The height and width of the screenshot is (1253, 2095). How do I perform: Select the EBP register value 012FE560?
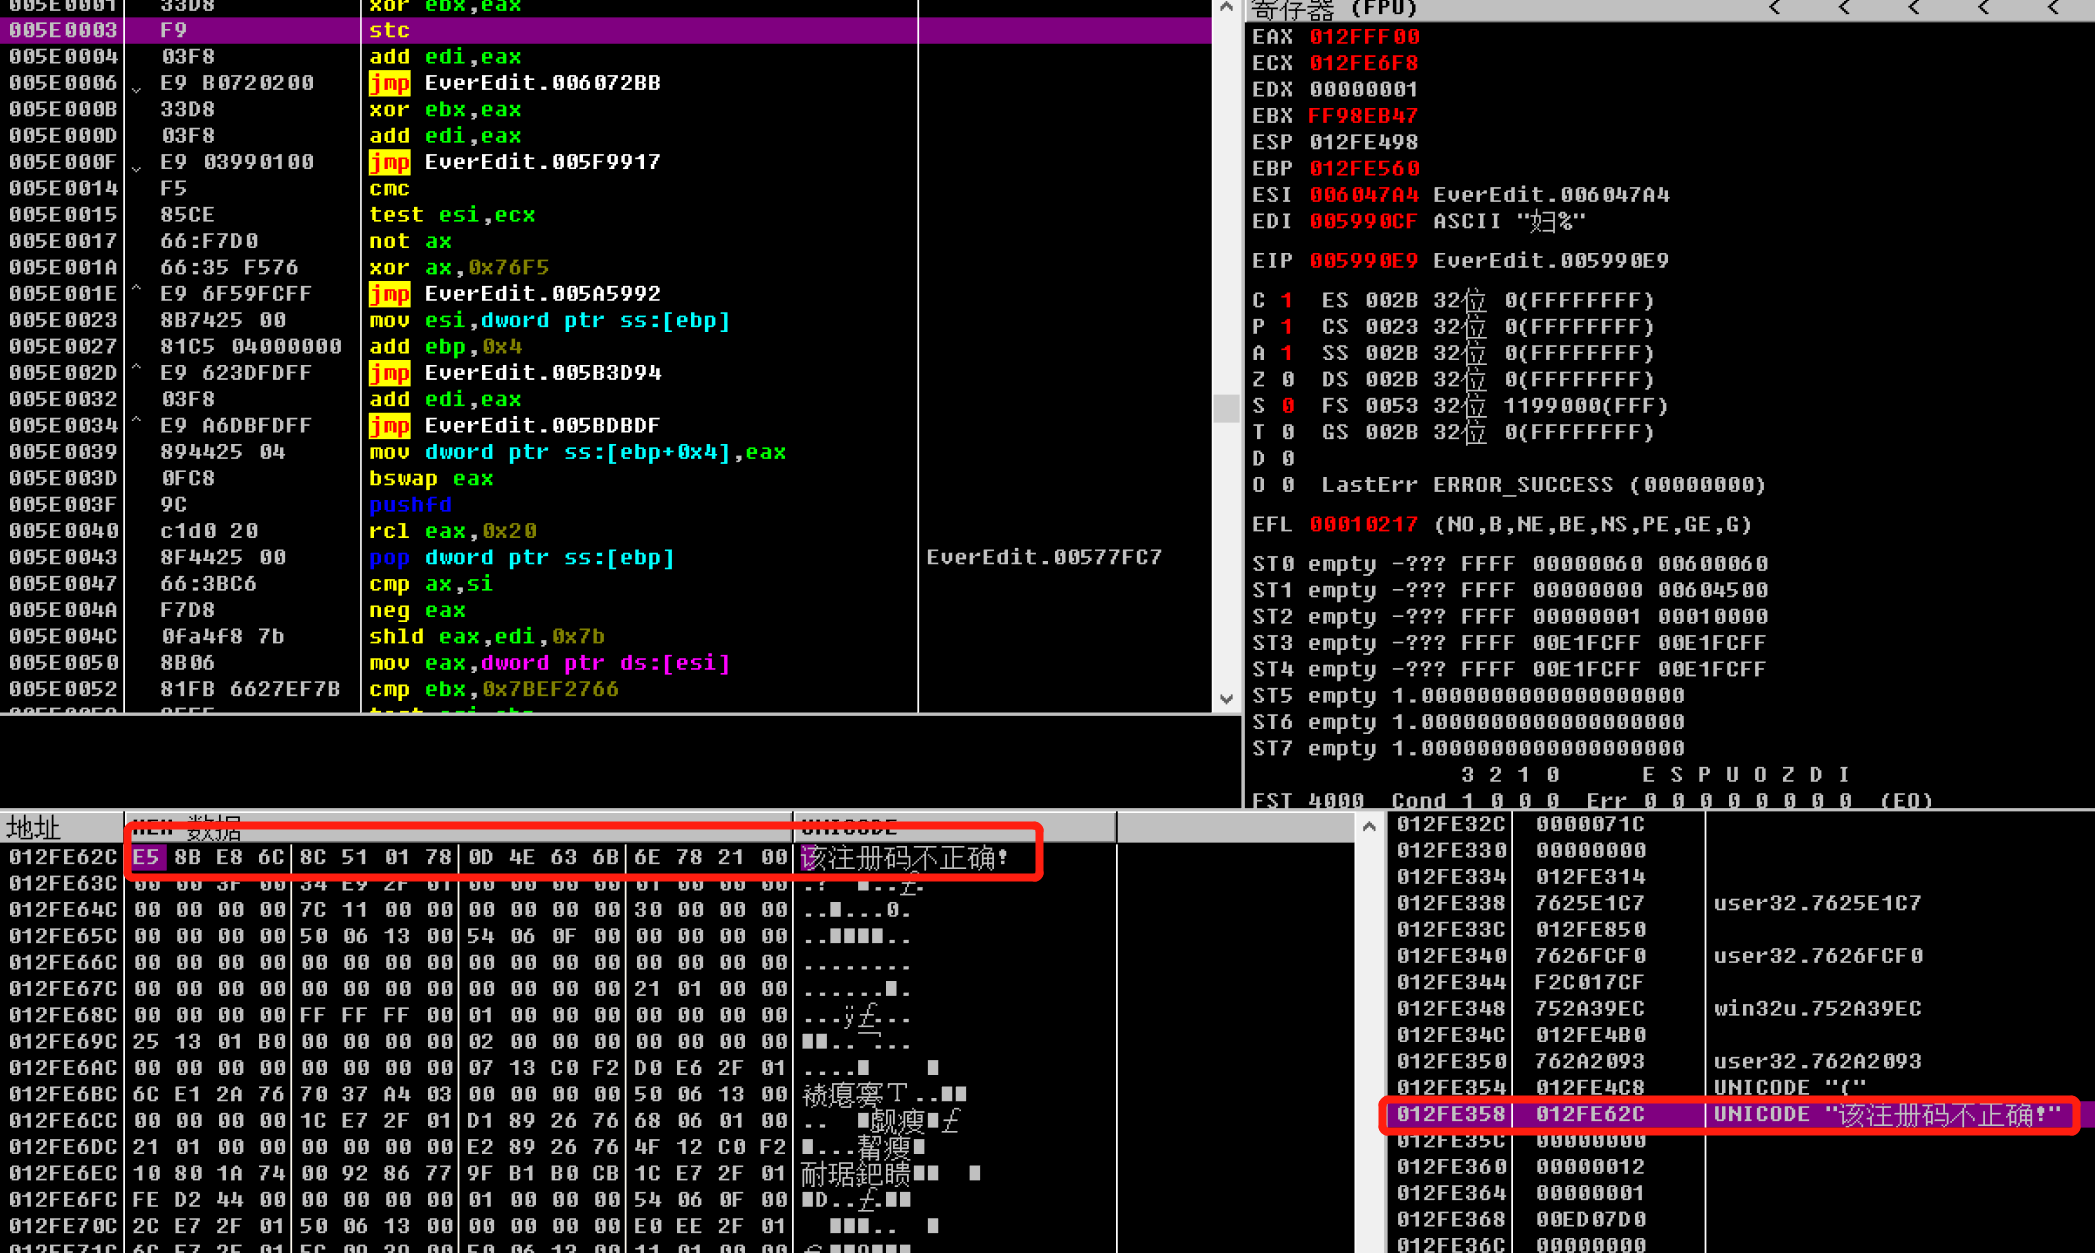point(1365,169)
